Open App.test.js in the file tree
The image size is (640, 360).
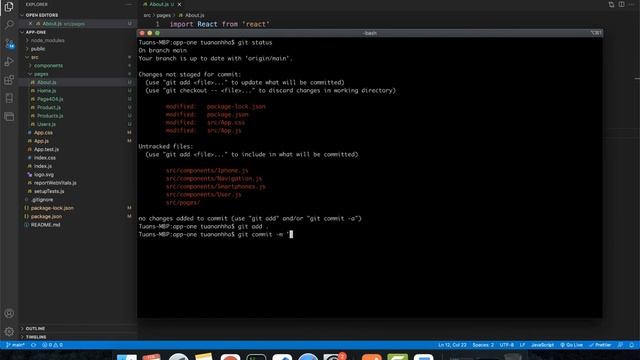46,149
